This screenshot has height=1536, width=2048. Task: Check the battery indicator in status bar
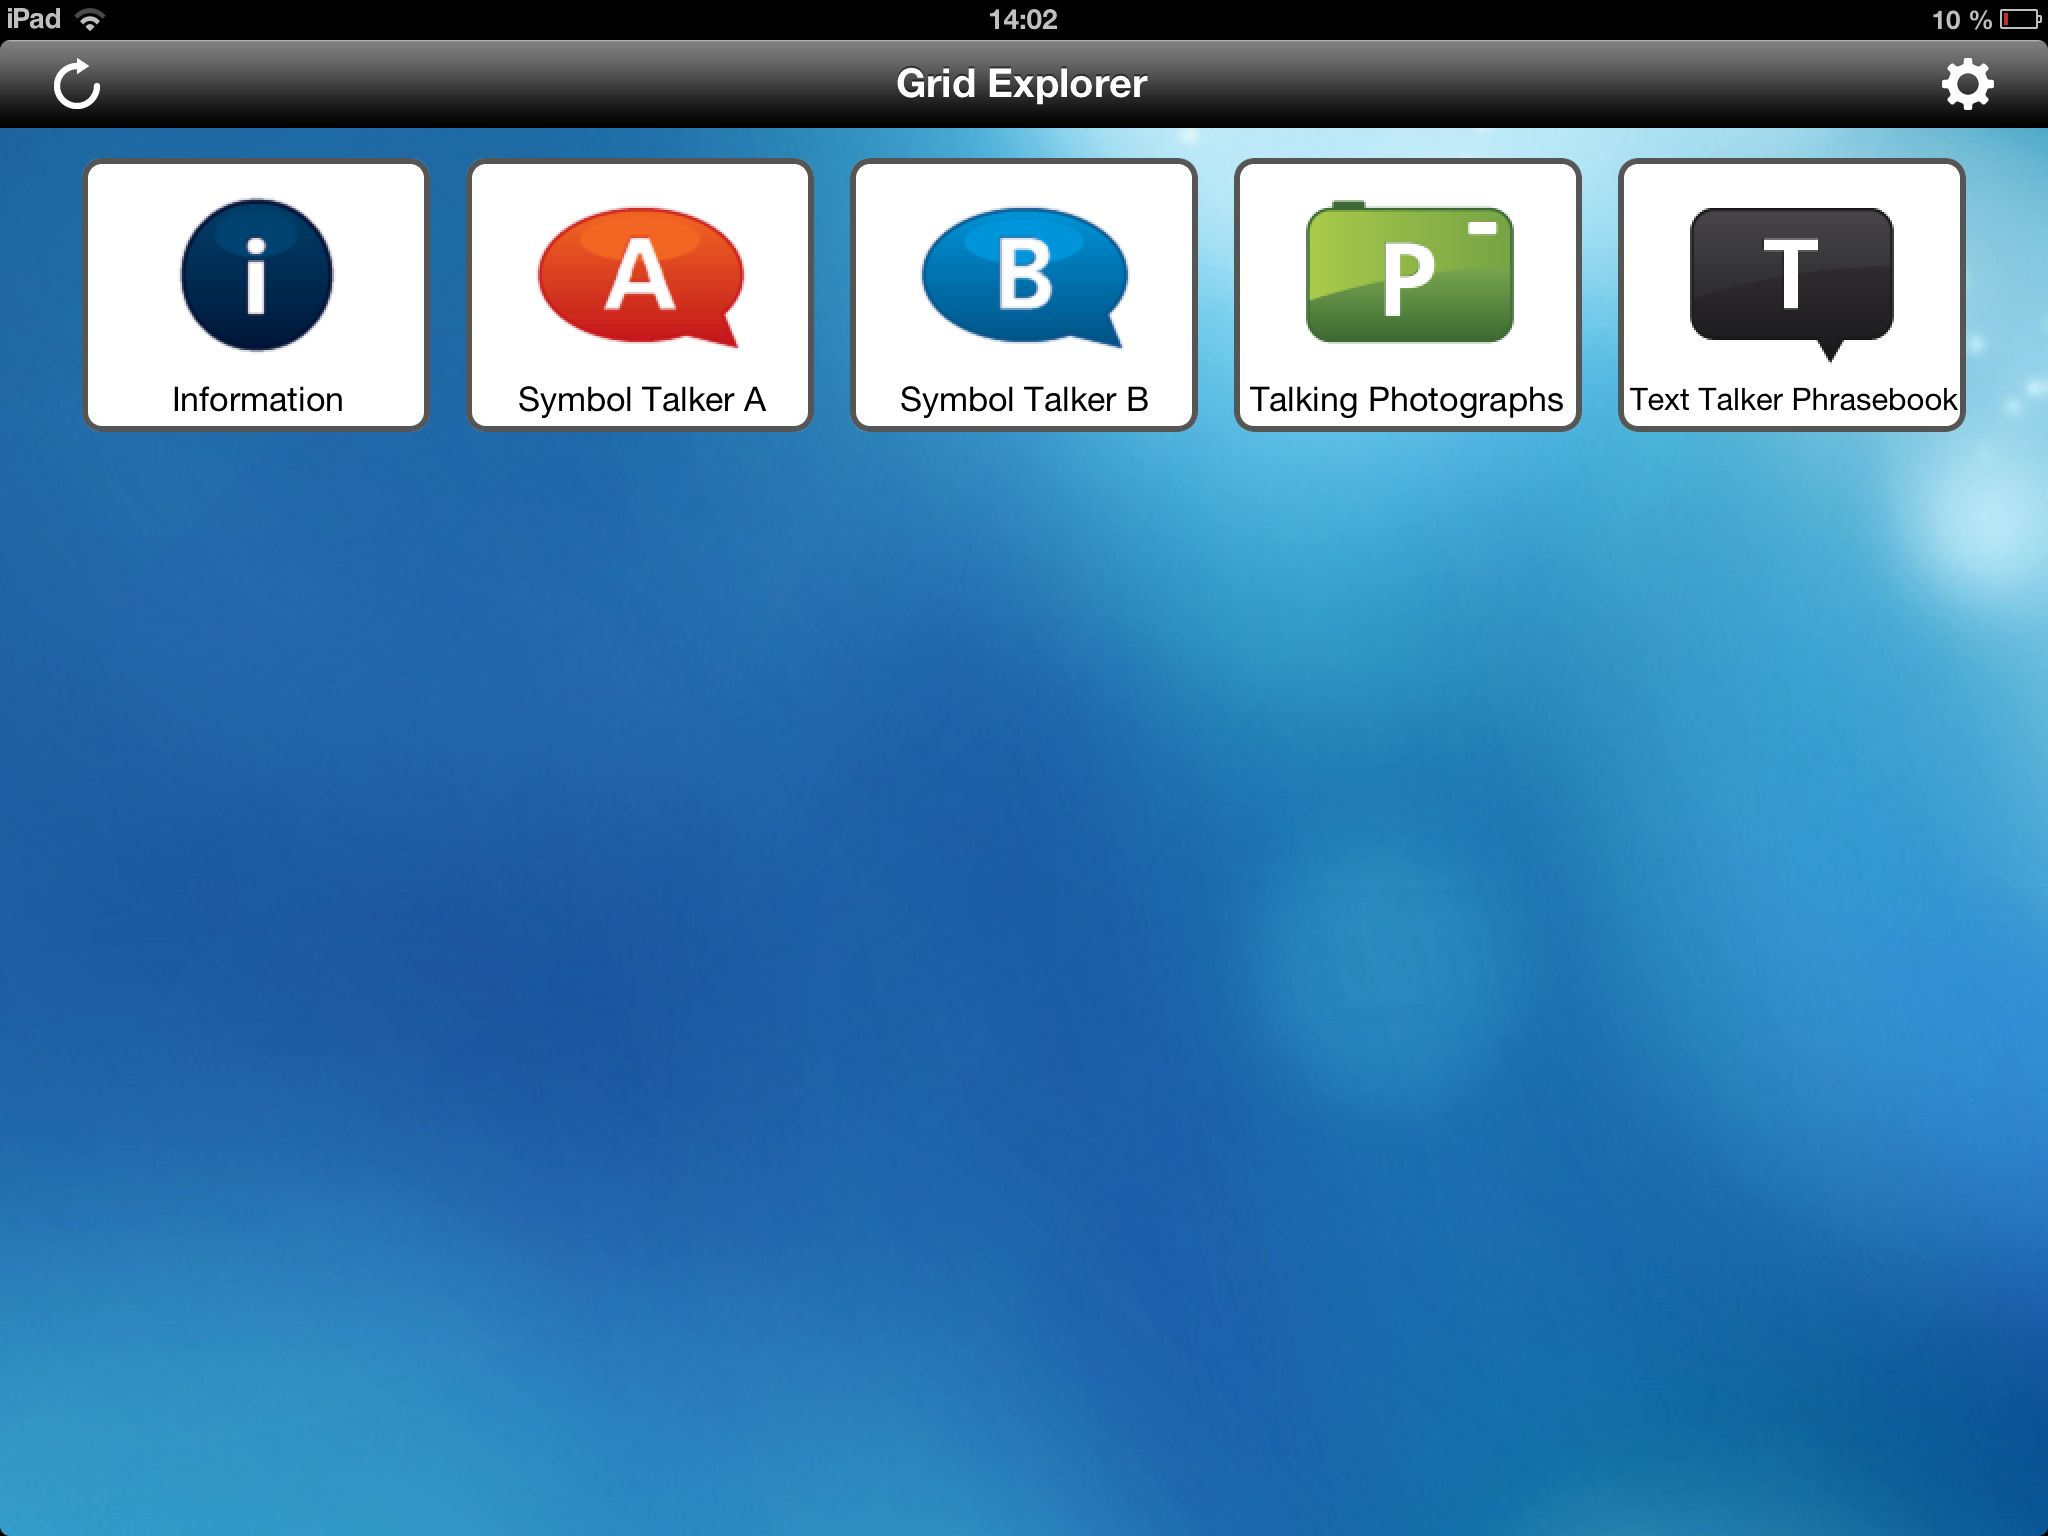pyautogui.click(x=2020, y=19)
